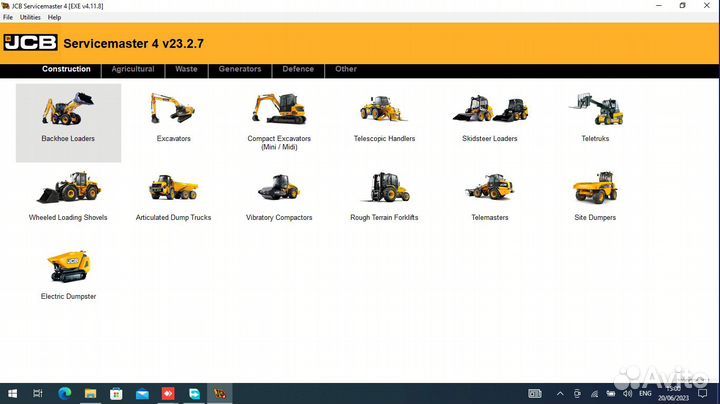Click the JCB logo in the header

coord(31,43)
